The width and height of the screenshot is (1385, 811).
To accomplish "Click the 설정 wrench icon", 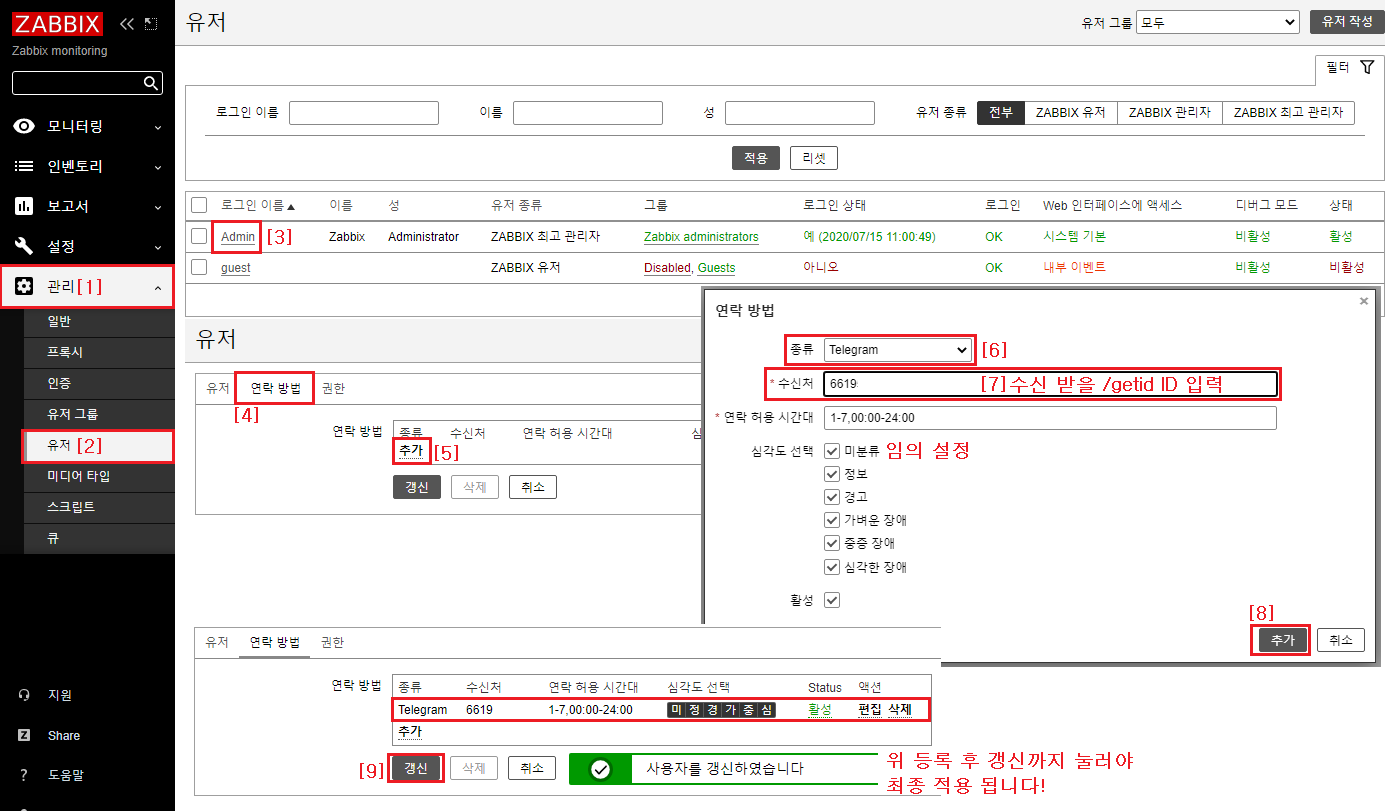I will [x=24, y=246].
